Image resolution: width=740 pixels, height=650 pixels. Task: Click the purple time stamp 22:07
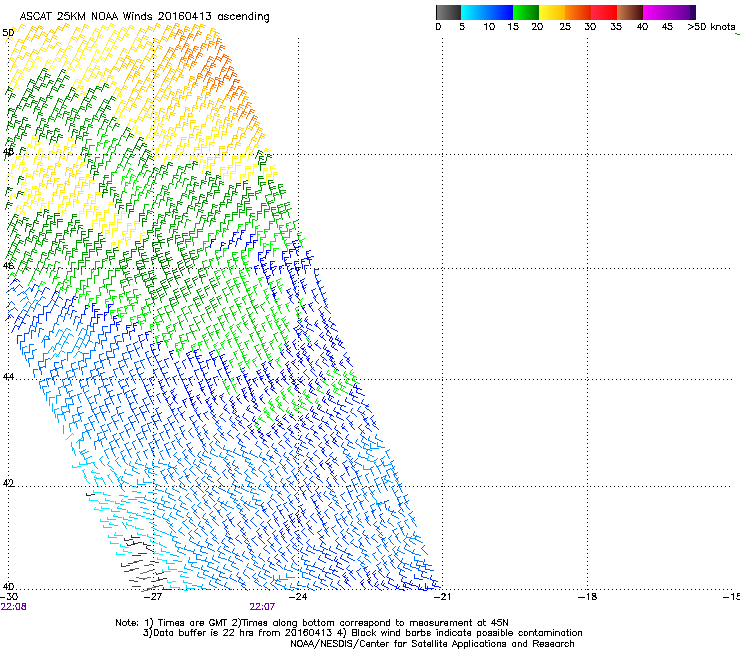262,607
